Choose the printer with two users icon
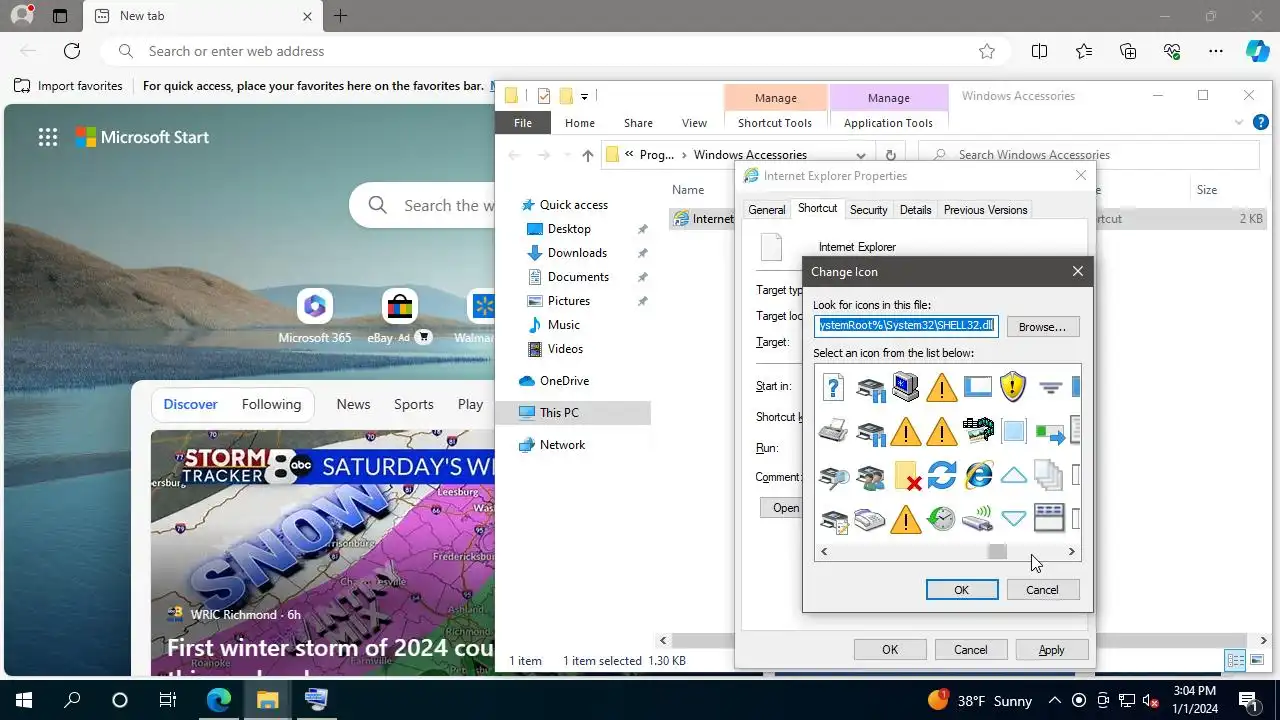 (870, 476)
